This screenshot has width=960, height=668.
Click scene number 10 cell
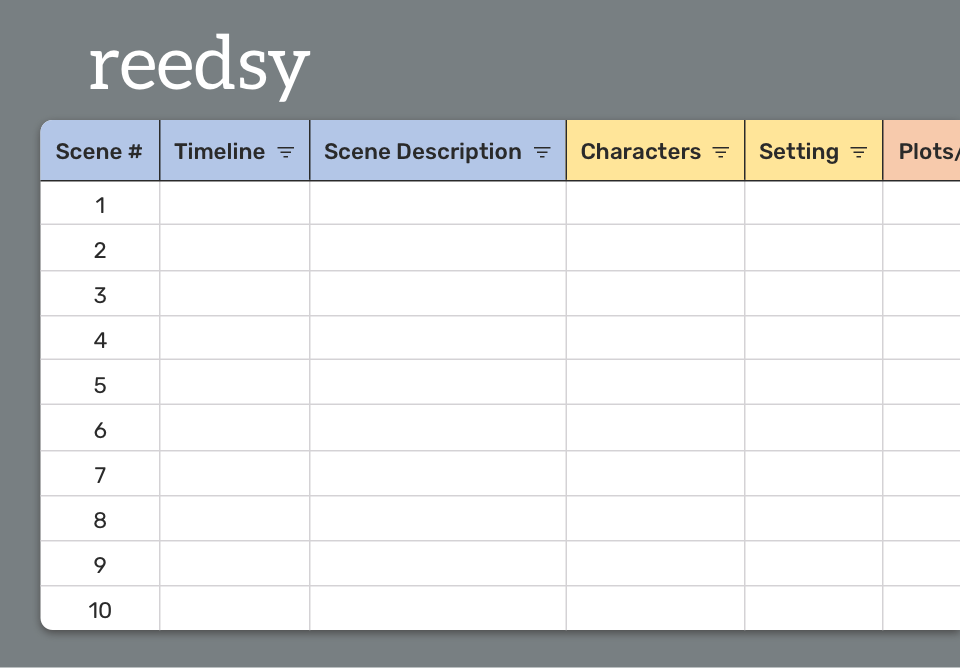pyautogui.click(x=100, y=610)
